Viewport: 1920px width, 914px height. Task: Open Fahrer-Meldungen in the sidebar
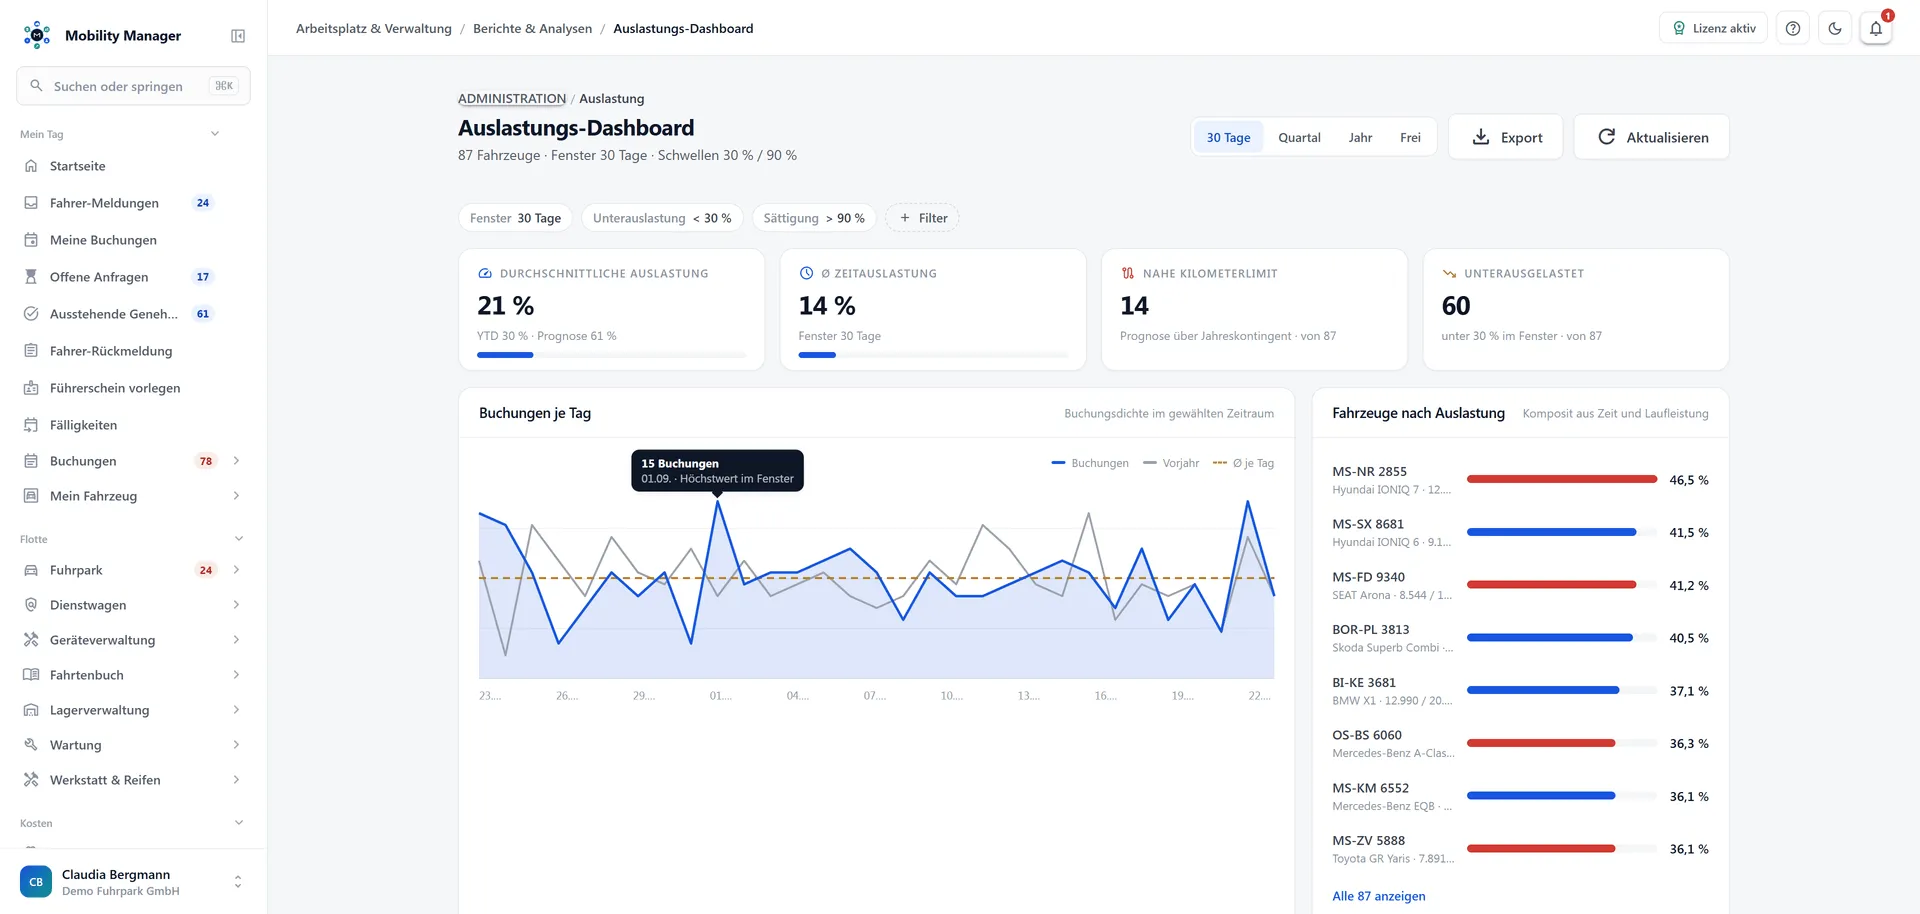pyautogui.click(x=133, y=203)
